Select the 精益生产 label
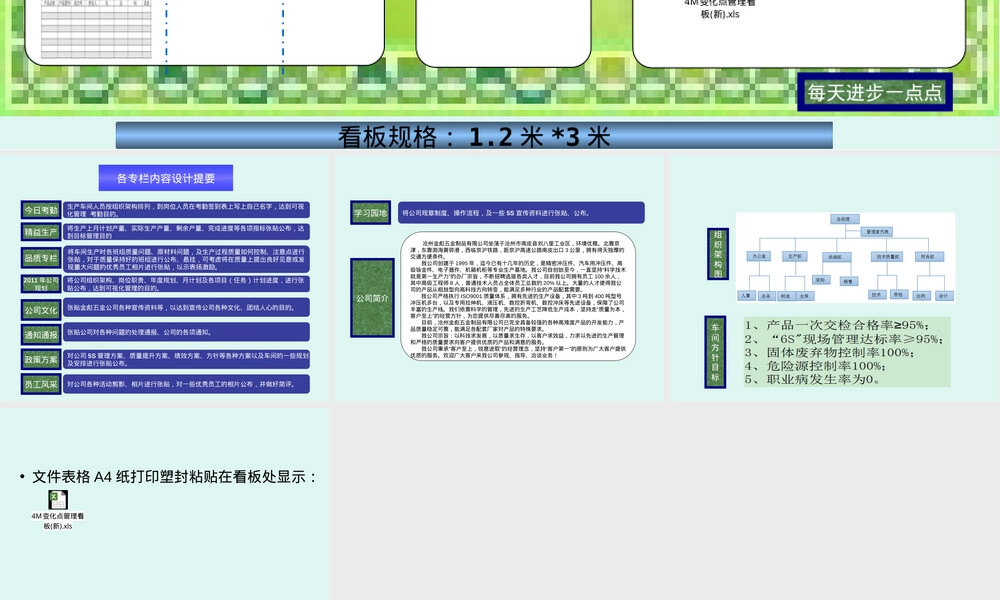 coord(41,232)
